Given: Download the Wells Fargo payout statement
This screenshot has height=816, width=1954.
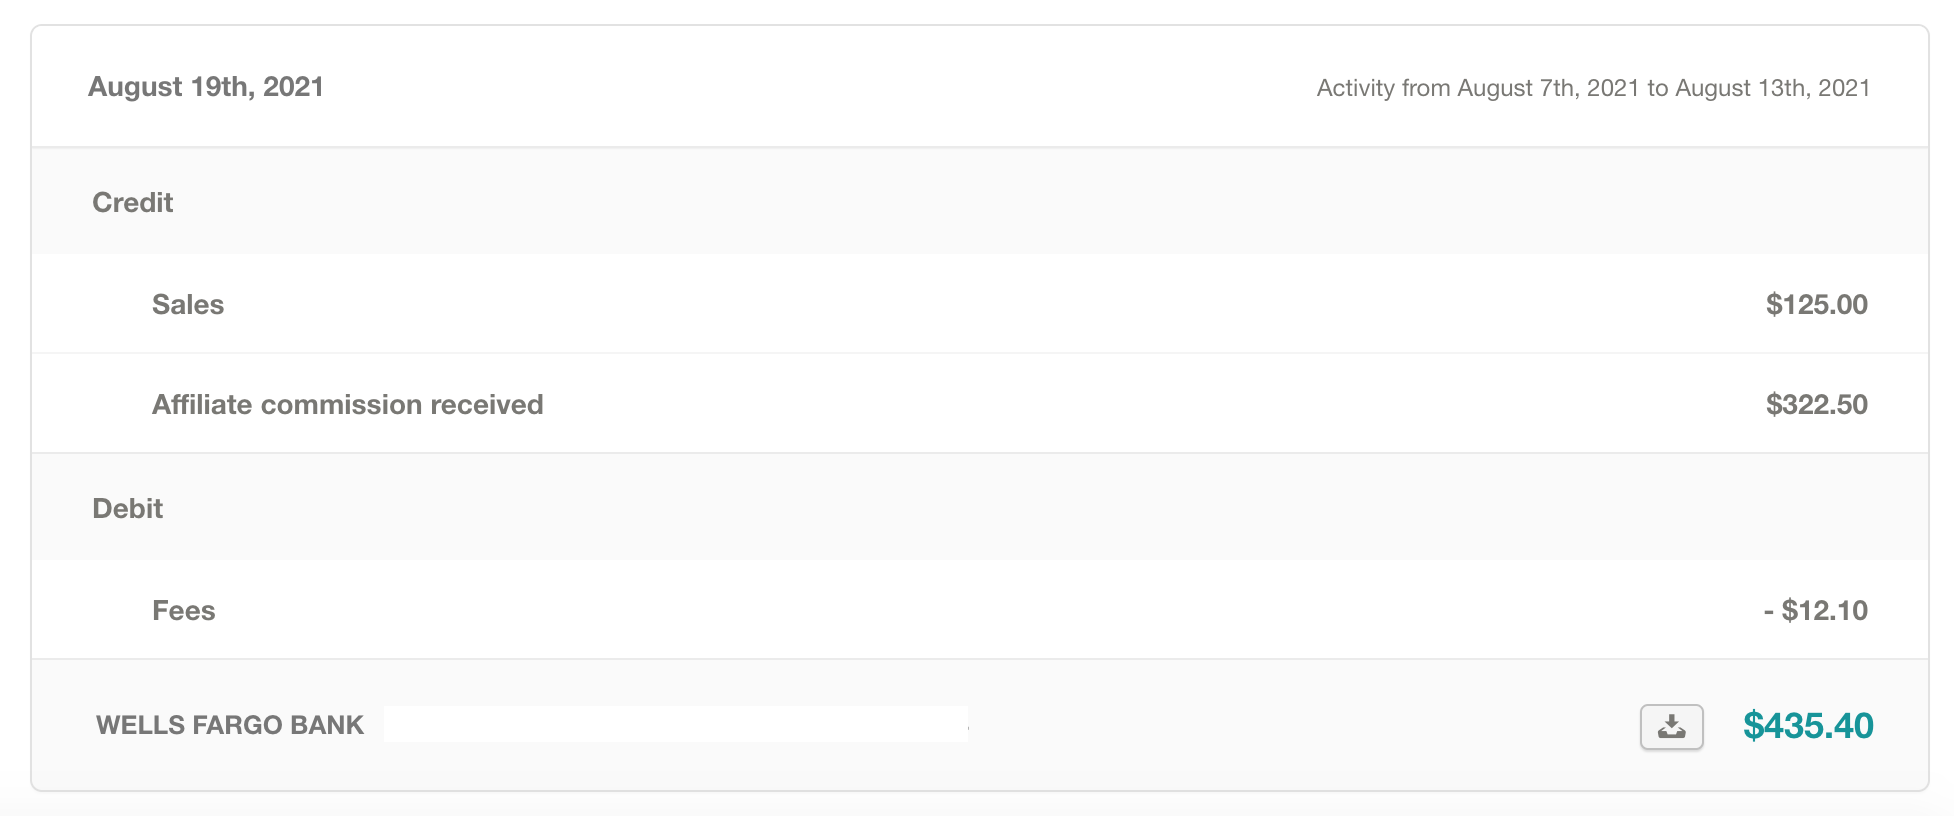Looking at the screenshot, I should point(1671,727).
